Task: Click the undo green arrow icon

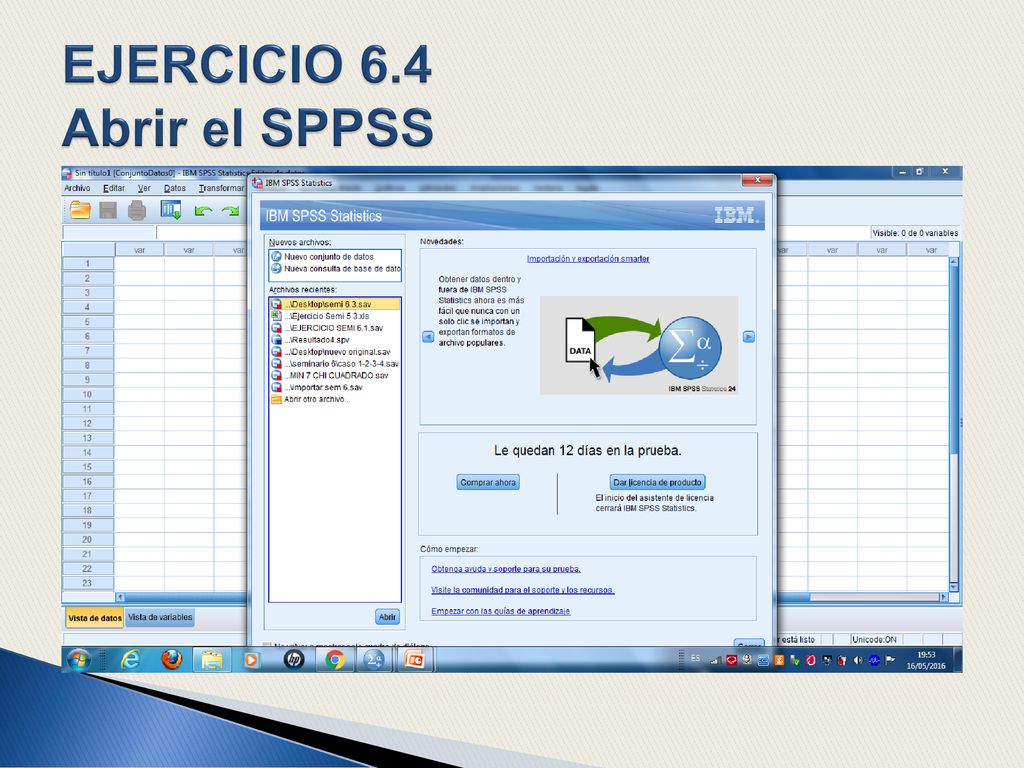Action: click(203, 211)
